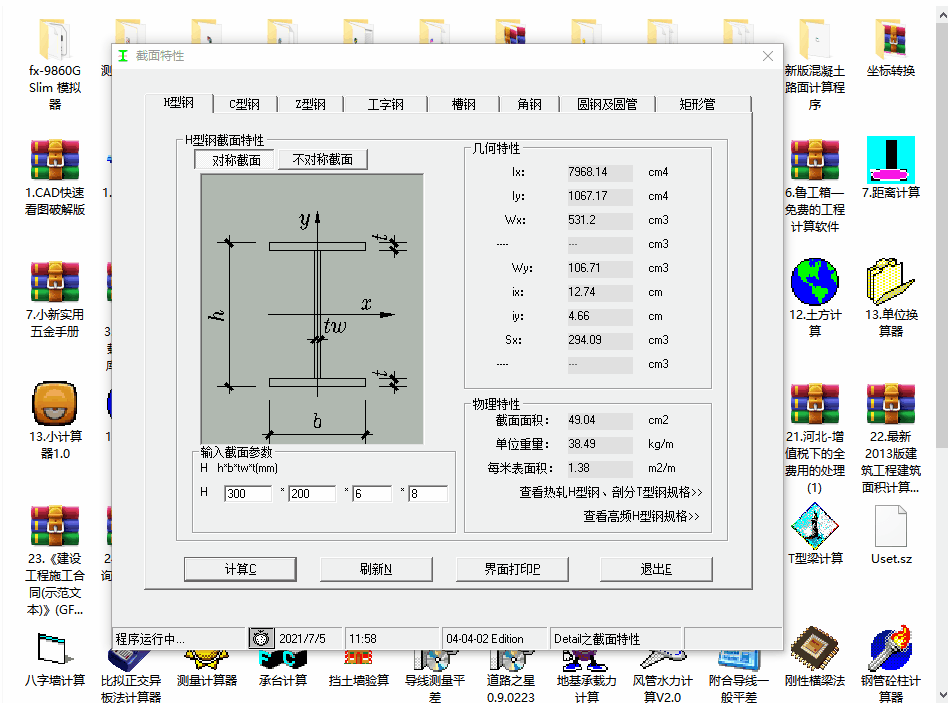
Task: Switch to the 不对称截面 option
Action: (x=325, y=158)
